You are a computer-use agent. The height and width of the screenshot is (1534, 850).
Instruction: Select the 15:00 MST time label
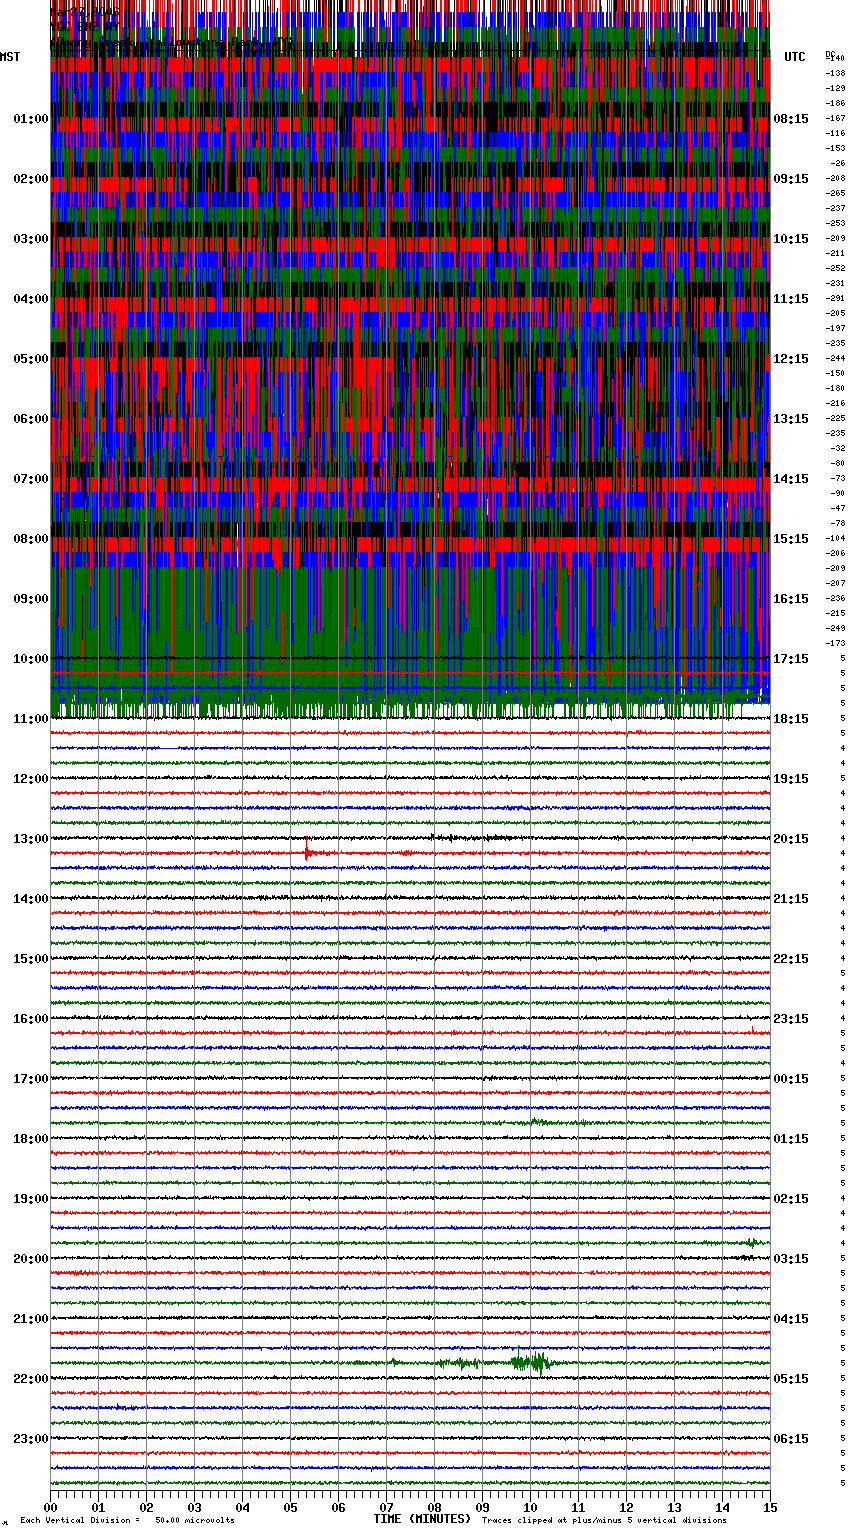[31, 959]
